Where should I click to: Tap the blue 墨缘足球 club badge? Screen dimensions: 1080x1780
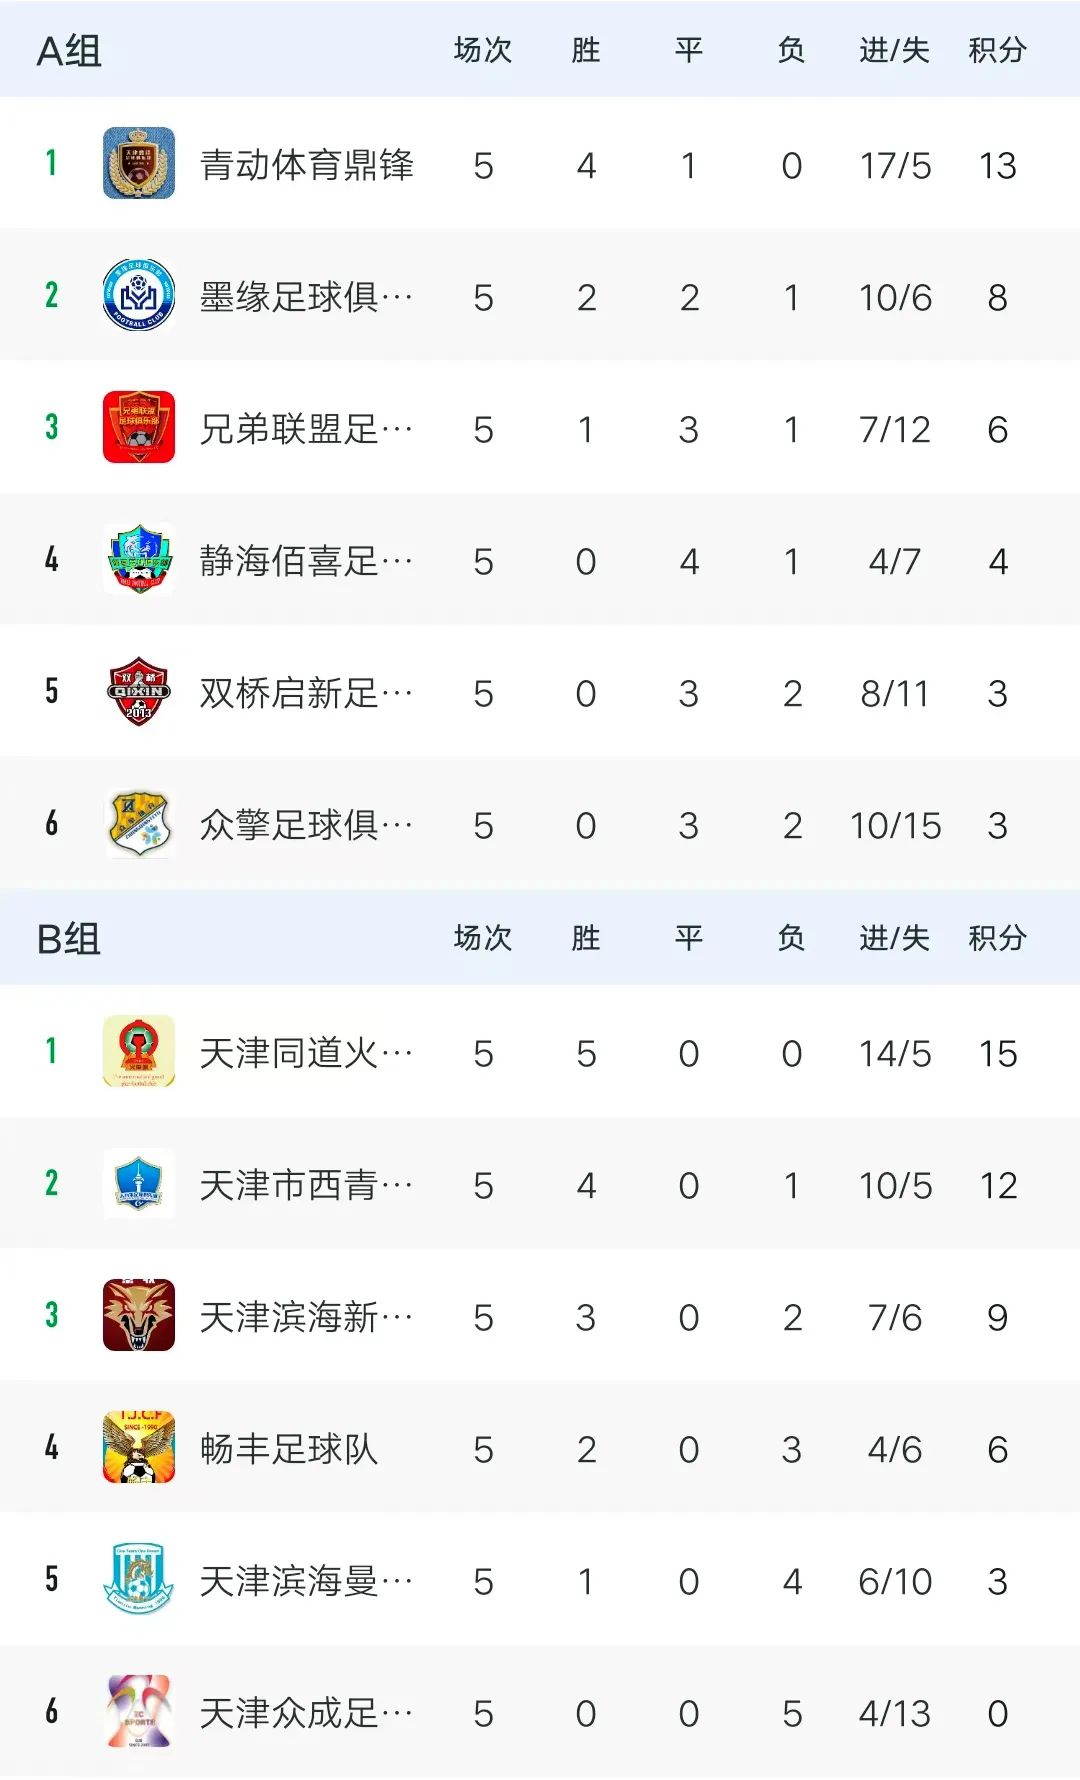(139, 295)
